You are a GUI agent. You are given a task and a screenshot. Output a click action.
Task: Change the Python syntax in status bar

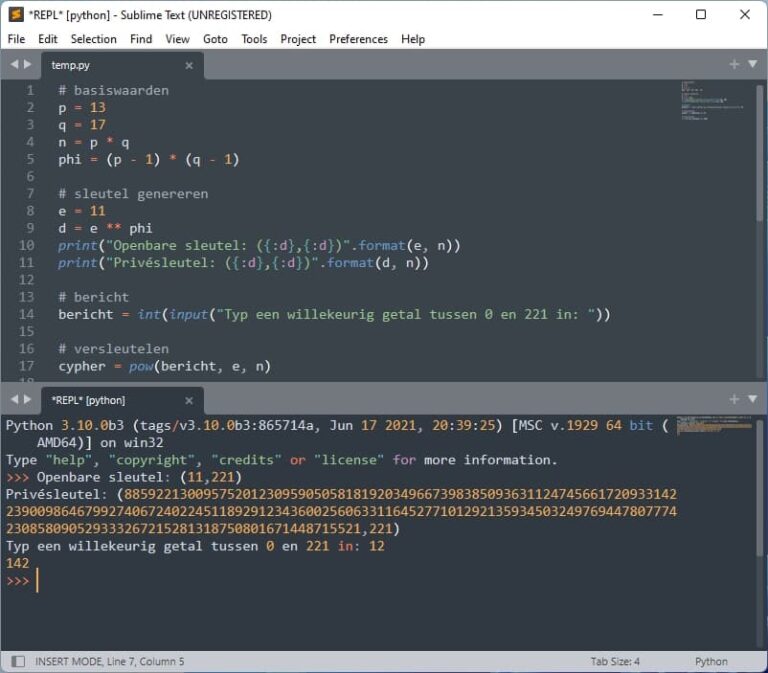[711, 661]
